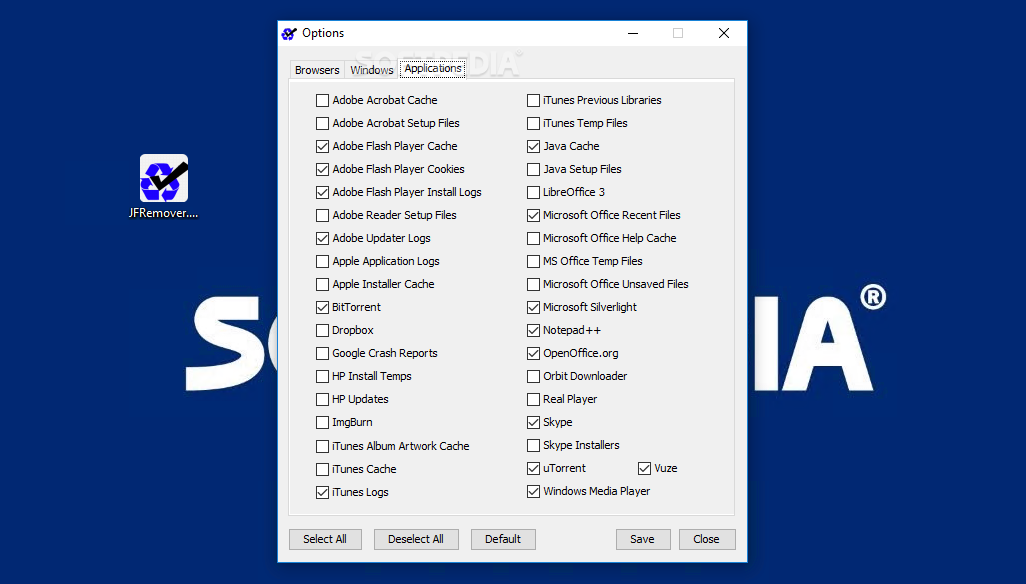Check the Skype Installers option
Image resolution: width=1026 pixels, height=584 pixels.
(x=533, y=445)
